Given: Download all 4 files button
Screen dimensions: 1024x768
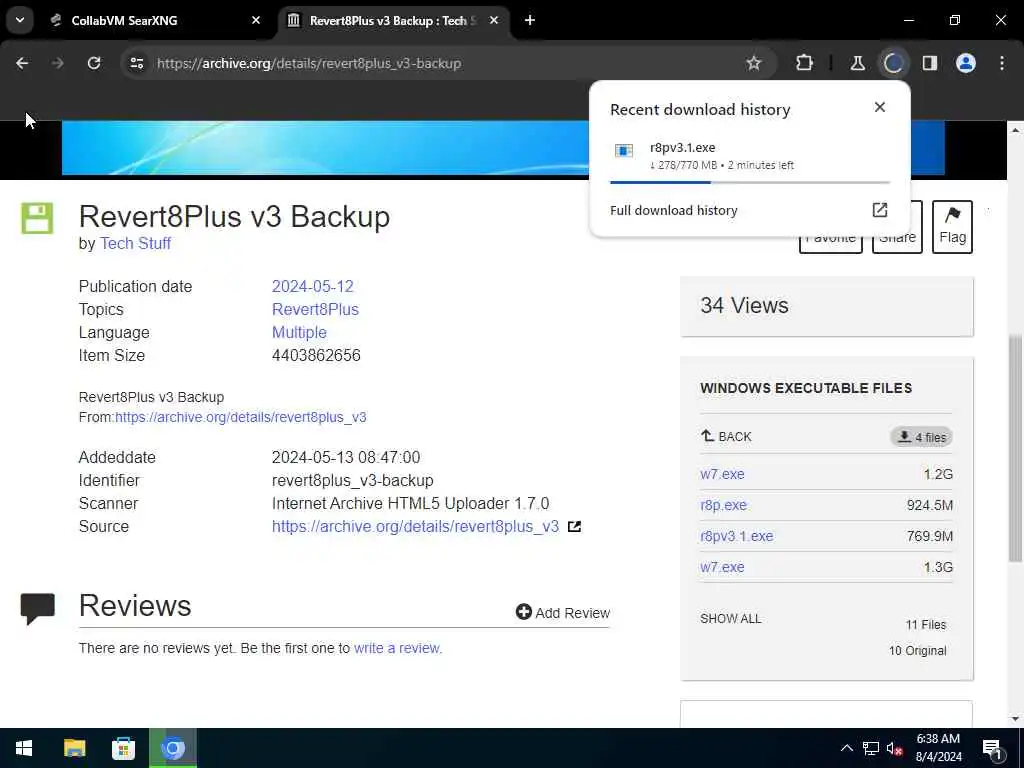Looking at the screenshot, I should tap(921, 437).
